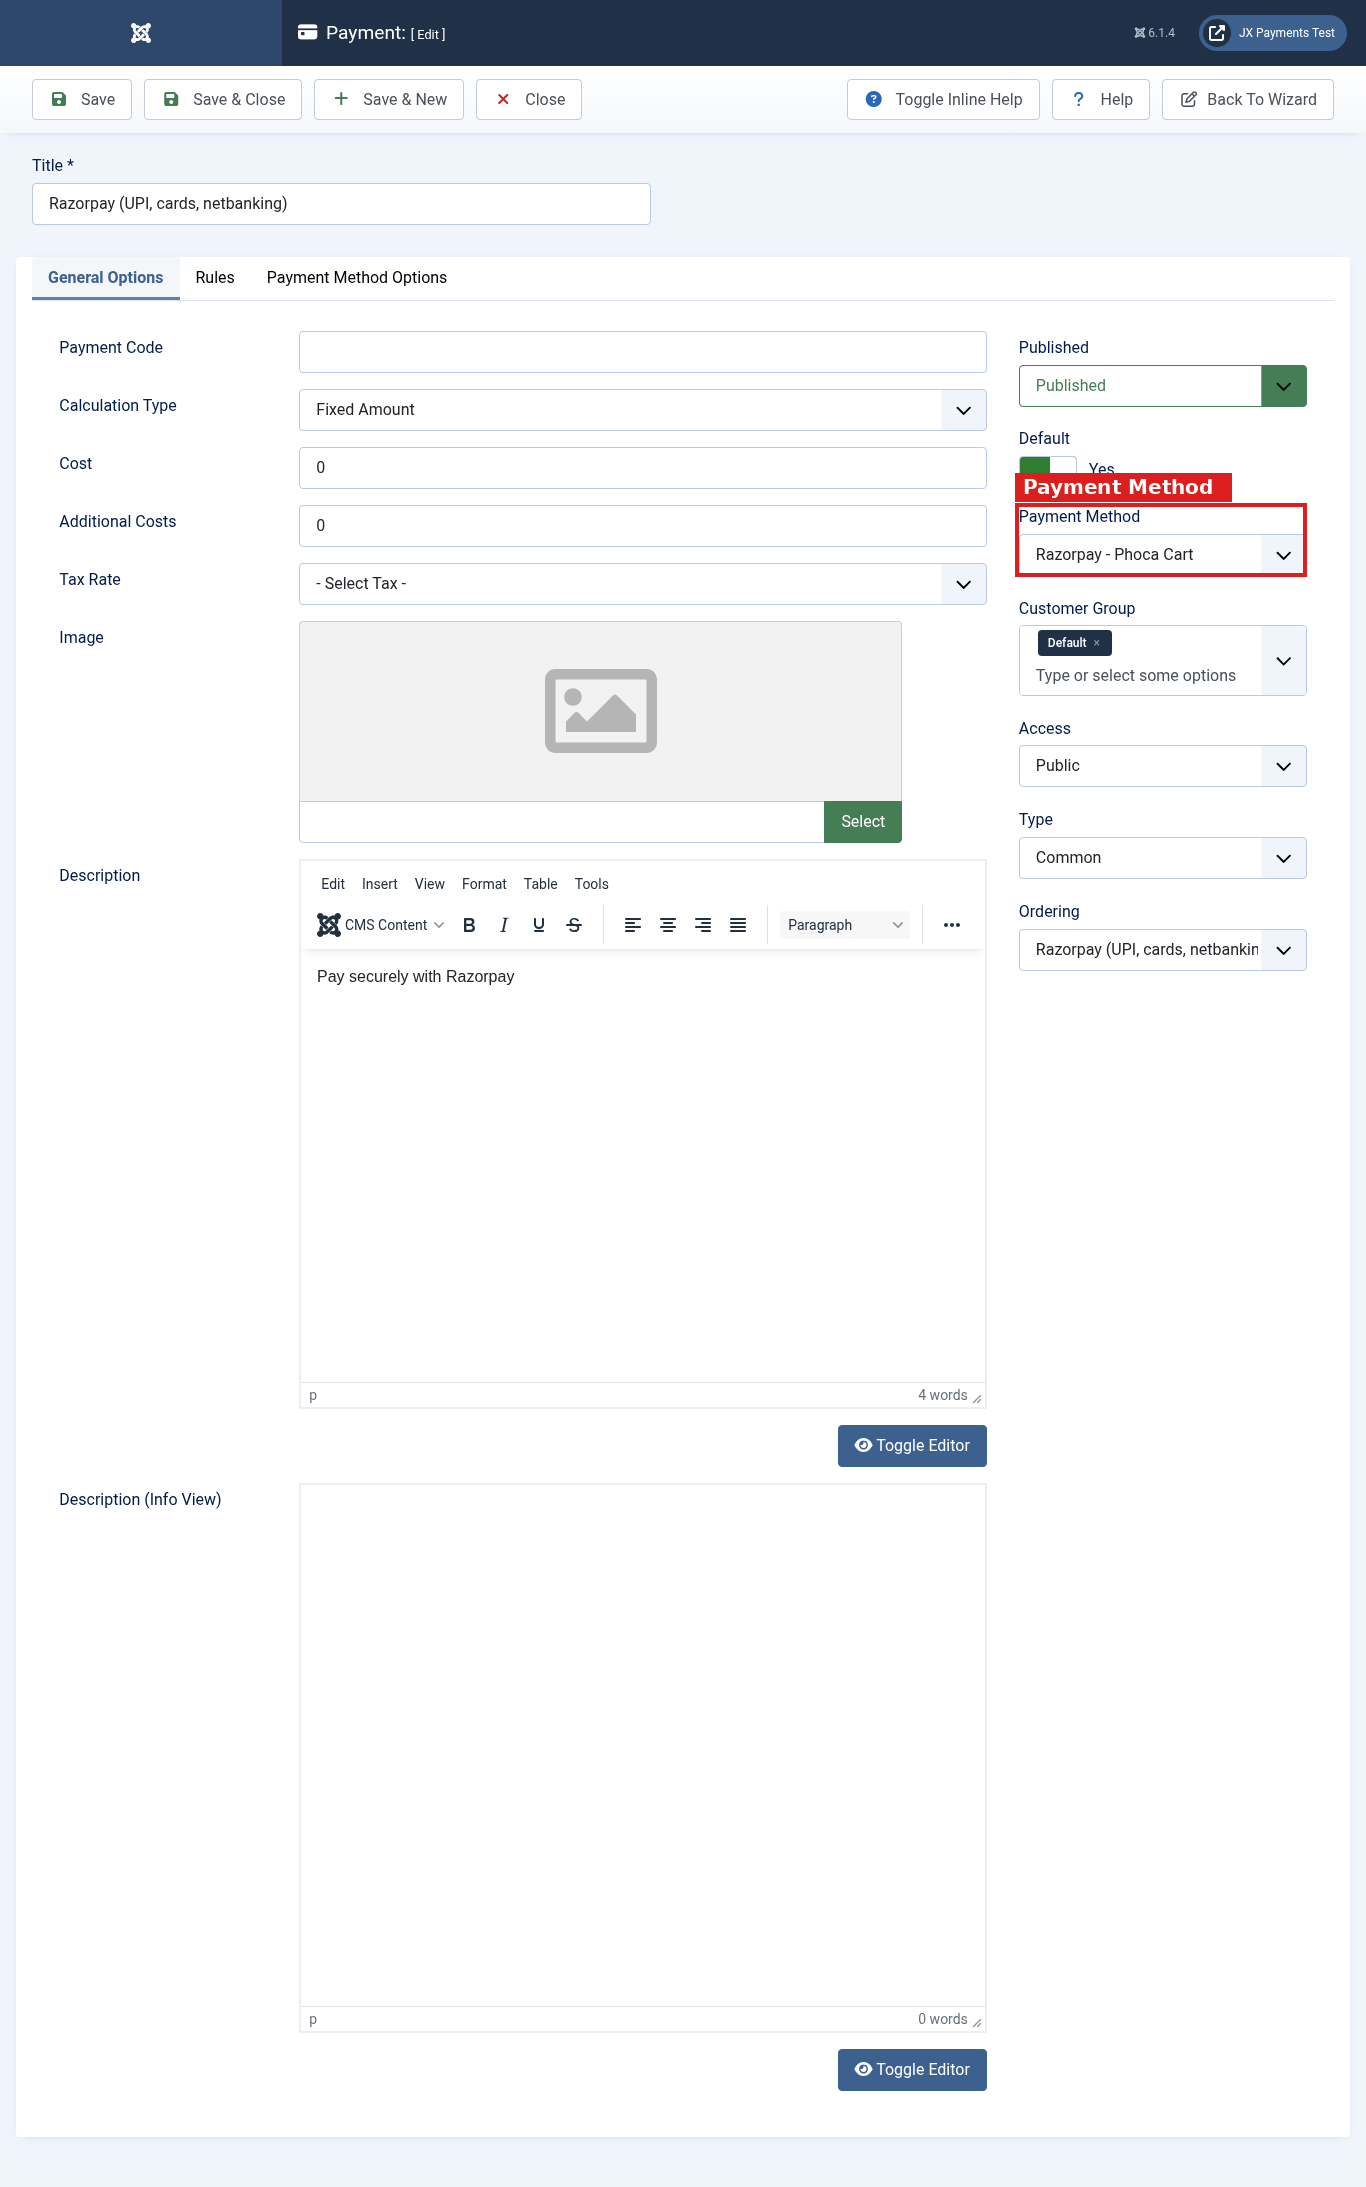Open the CMS Content dropdown
1366x2187 pixels.
coord(380,925)
